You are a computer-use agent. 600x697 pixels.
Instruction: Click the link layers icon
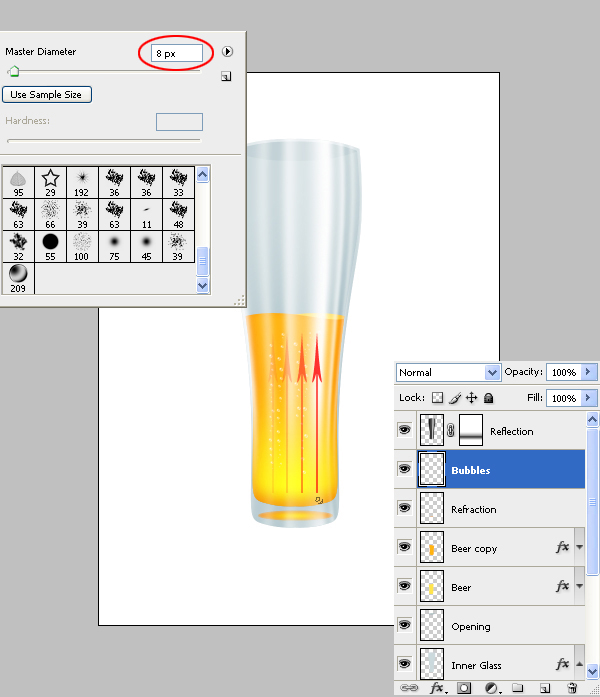tap(408, 688)
